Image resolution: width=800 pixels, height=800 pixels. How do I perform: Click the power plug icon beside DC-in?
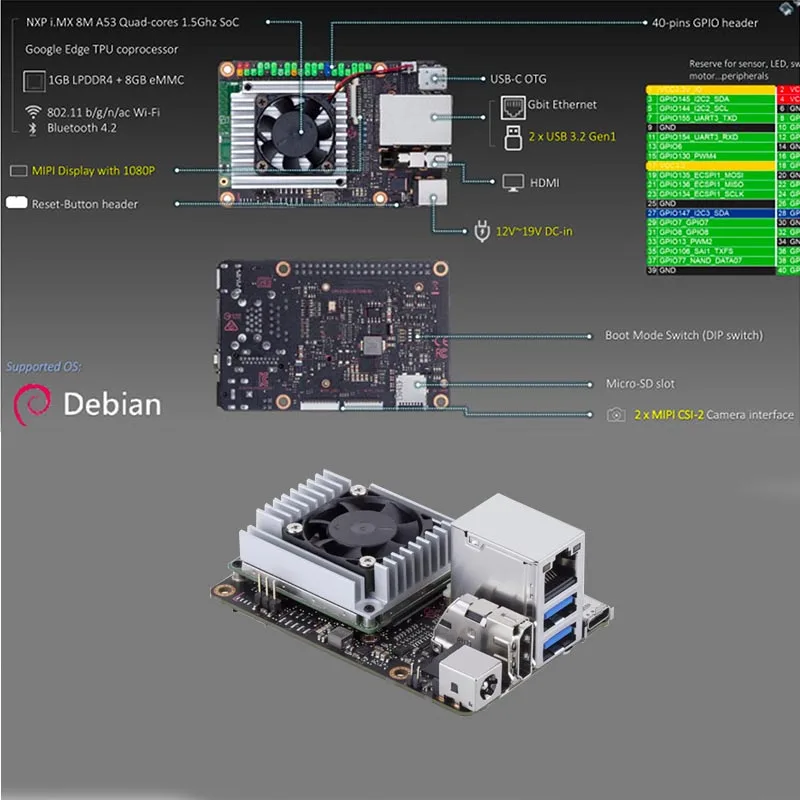pos(482,231)
